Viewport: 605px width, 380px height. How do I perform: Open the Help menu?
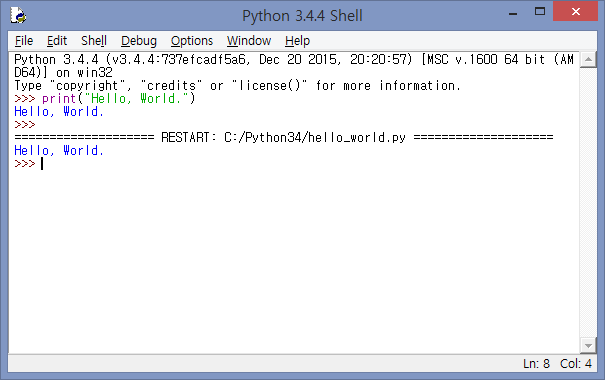point(297,41)
